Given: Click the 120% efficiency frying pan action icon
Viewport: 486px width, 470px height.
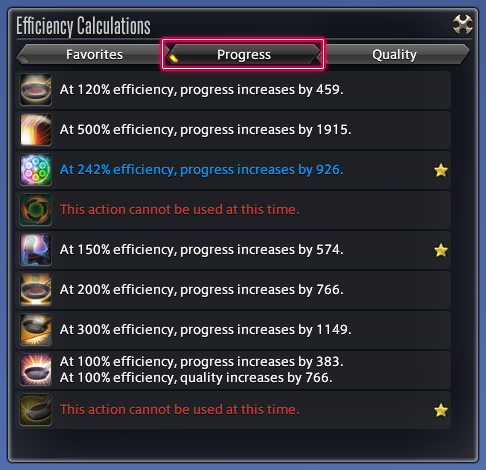Looking at the screenshot, I should click(x=36, y=90).
